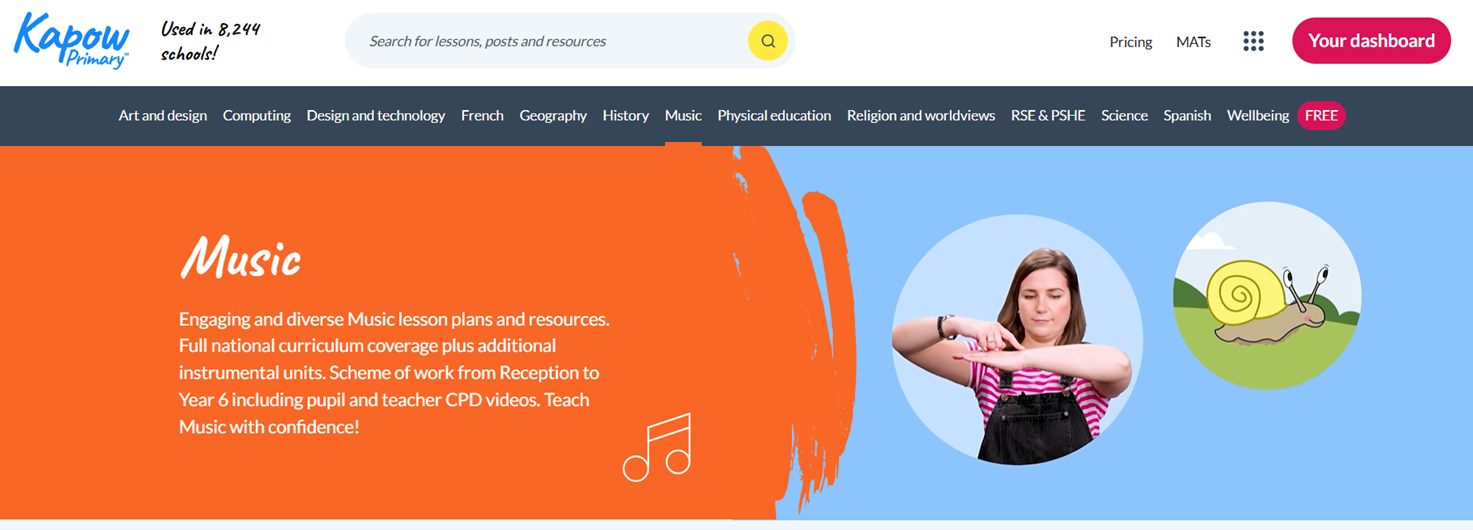
Task: Click the teacher video circle image
Action: [1011, 340]
